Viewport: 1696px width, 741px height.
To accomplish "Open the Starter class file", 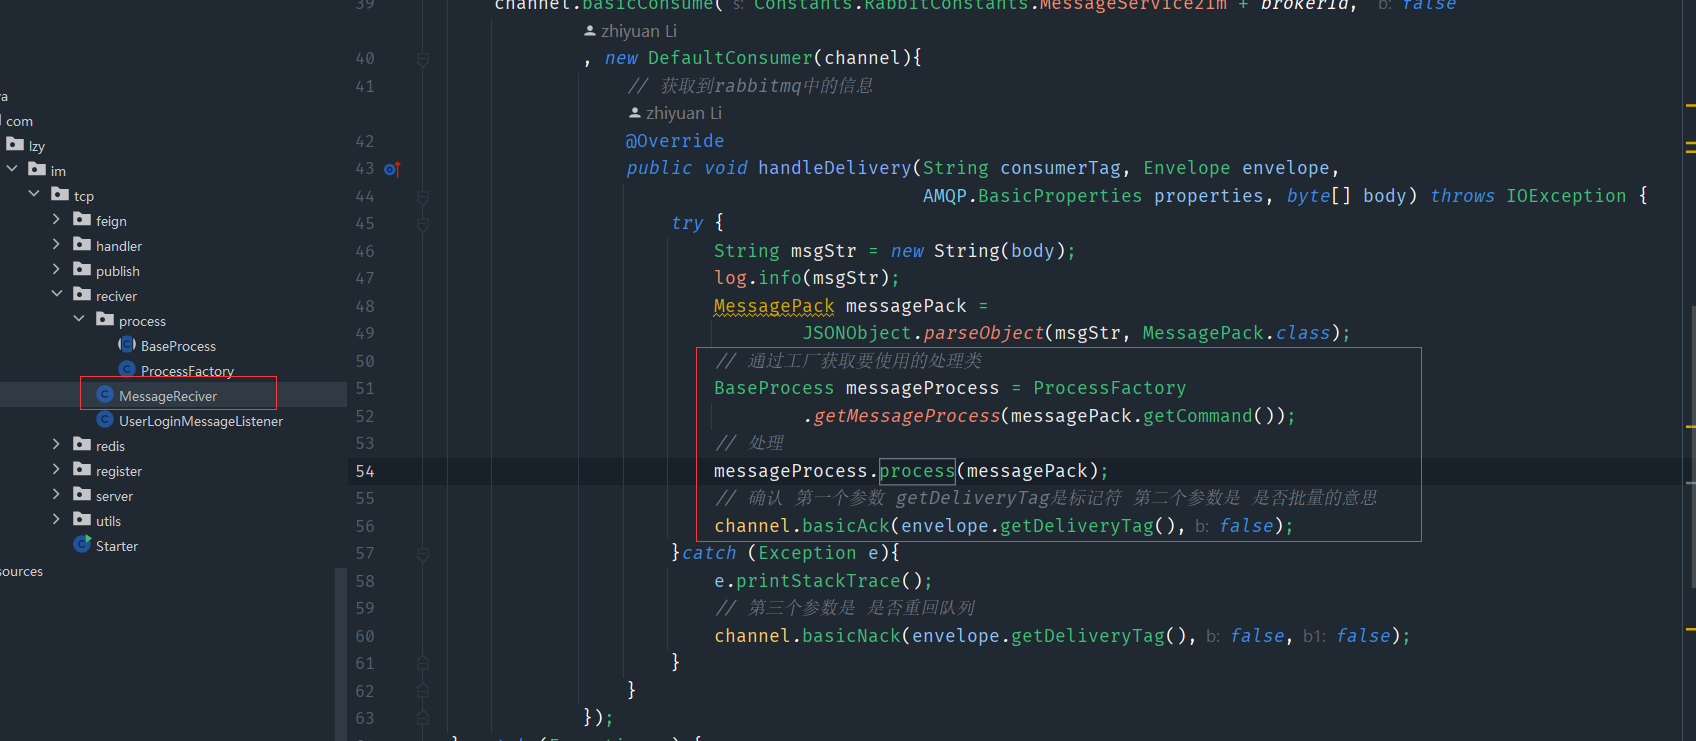I will pyautogui.click(x=117, y=546).
